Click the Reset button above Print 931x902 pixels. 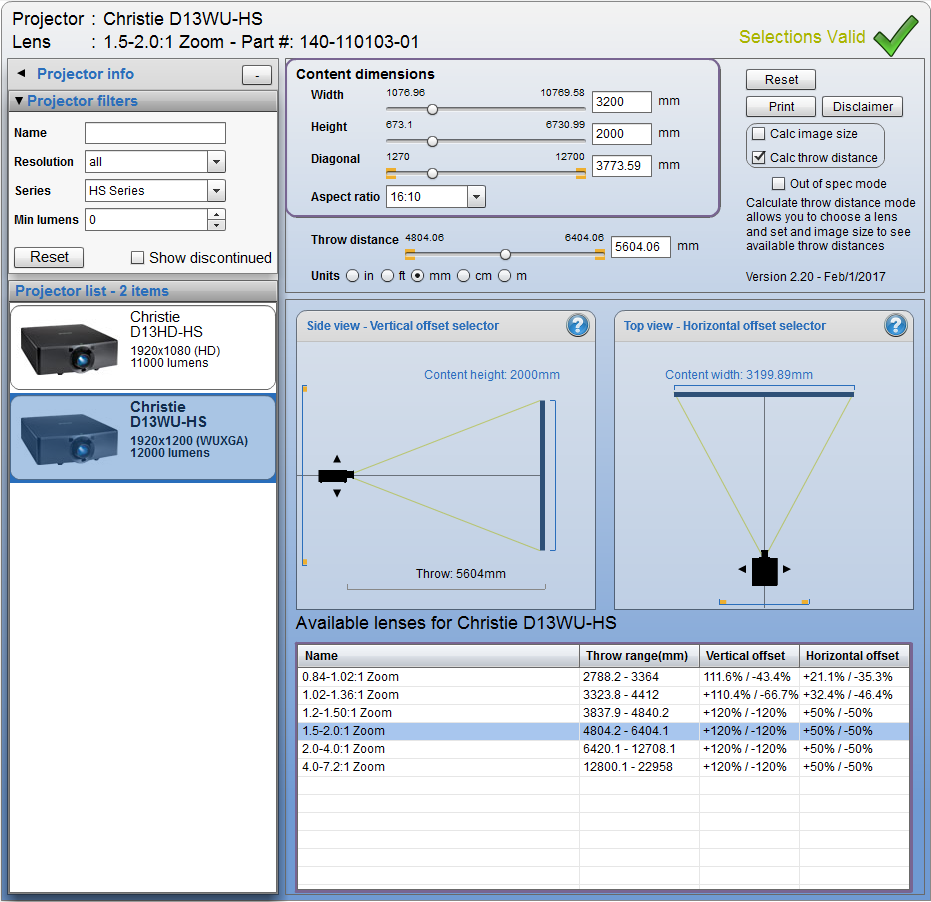(781, 80)
